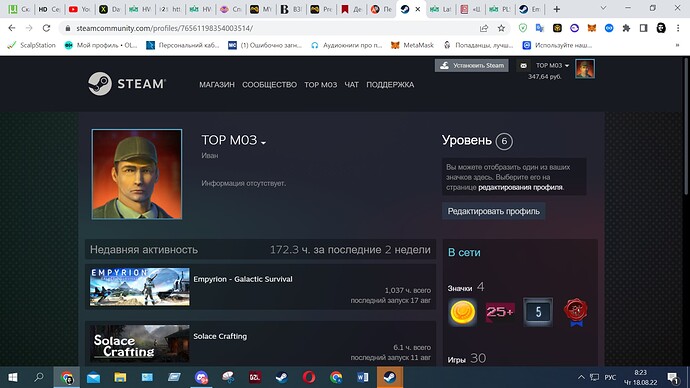
Task: Click the Установить Steam button
Action: [x=472, y=66]
